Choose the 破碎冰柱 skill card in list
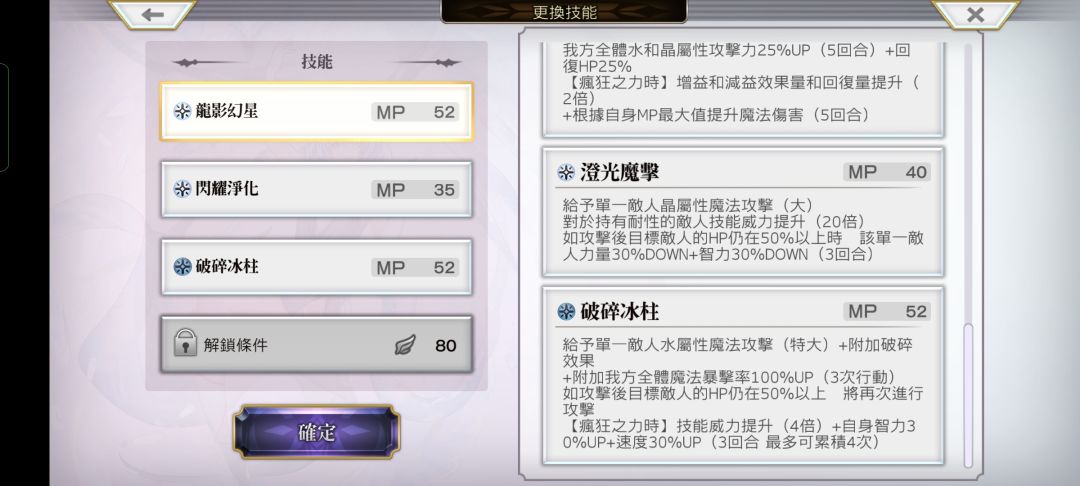The image size is (1080, 486). (743, 375)
